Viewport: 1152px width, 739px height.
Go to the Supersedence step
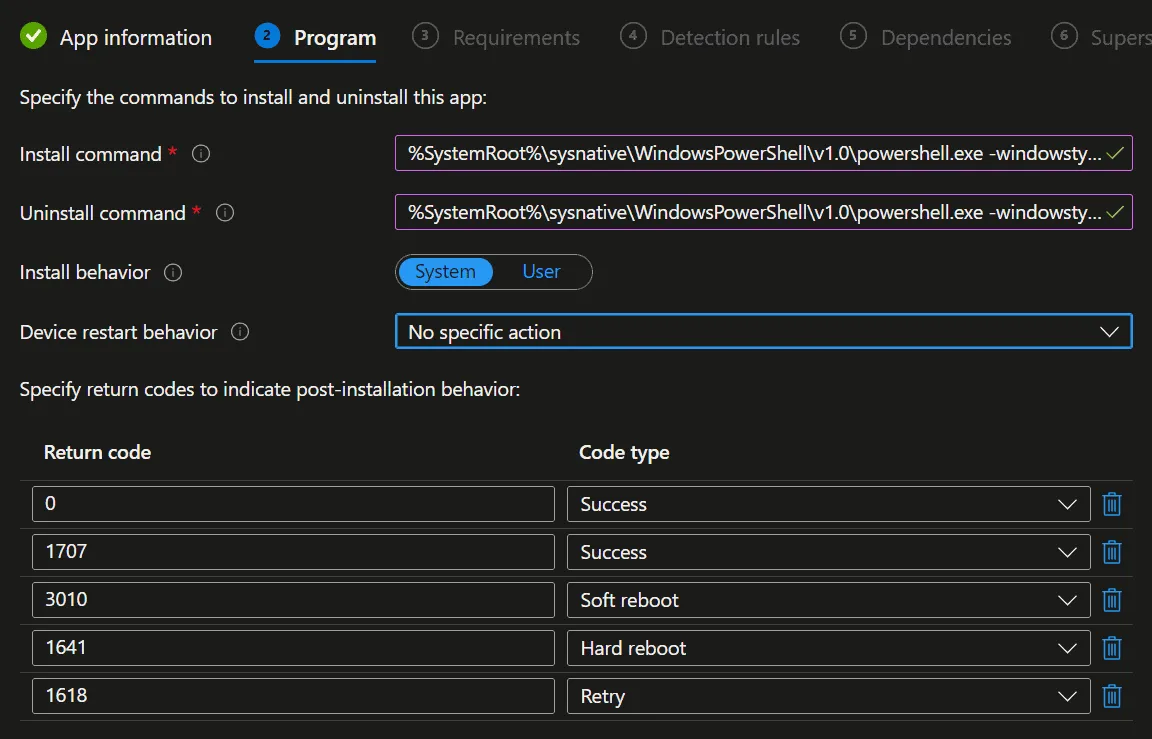point(1101,37)
